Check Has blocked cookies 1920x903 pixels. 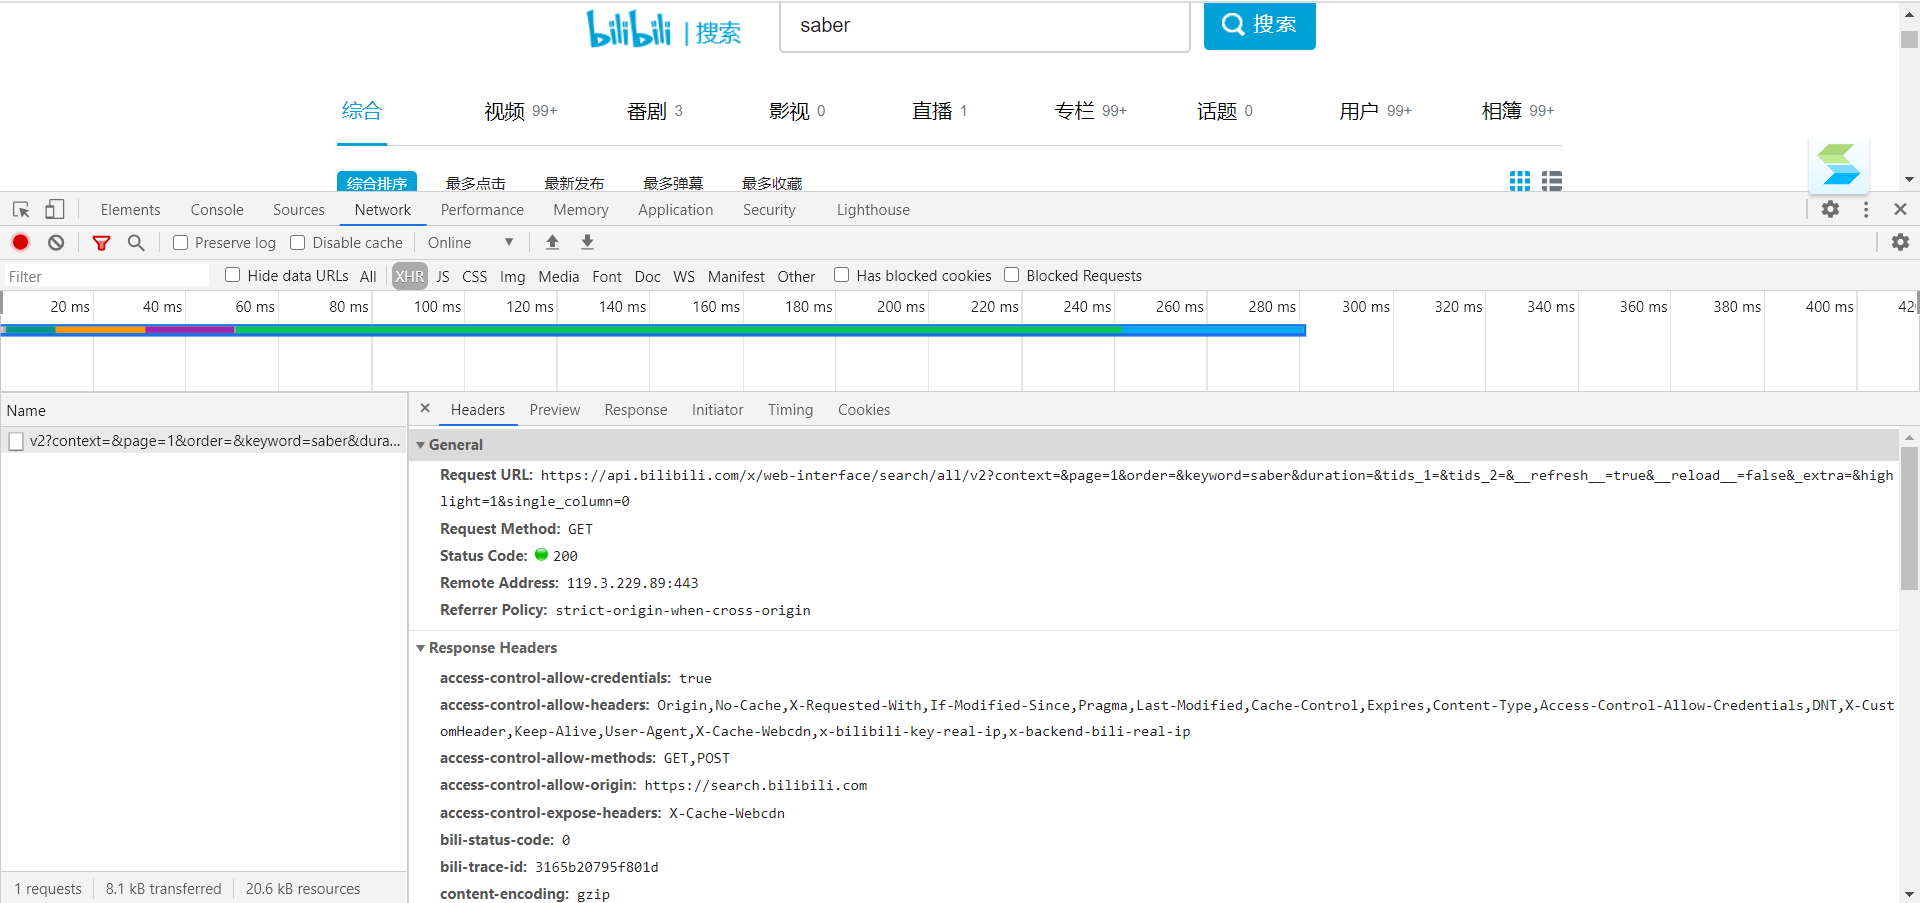tap(841, 275)
